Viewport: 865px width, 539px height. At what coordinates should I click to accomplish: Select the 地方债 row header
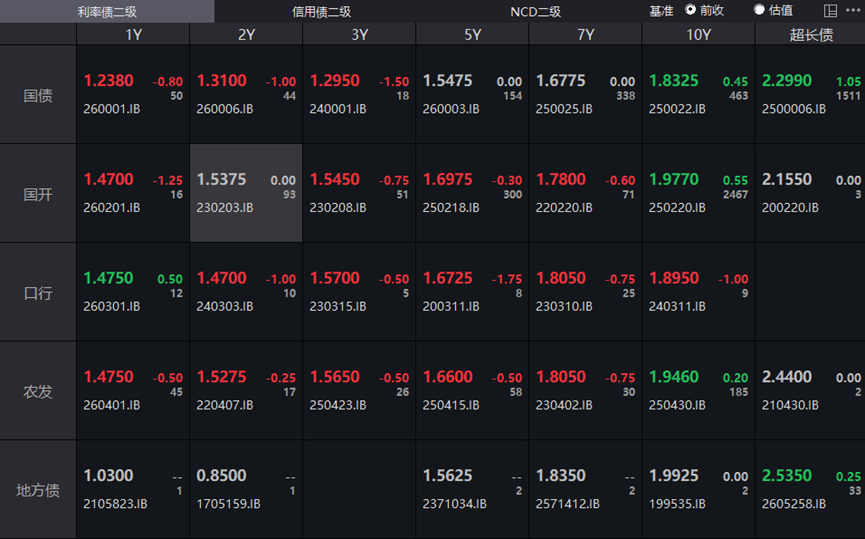(x=38, y=490)
